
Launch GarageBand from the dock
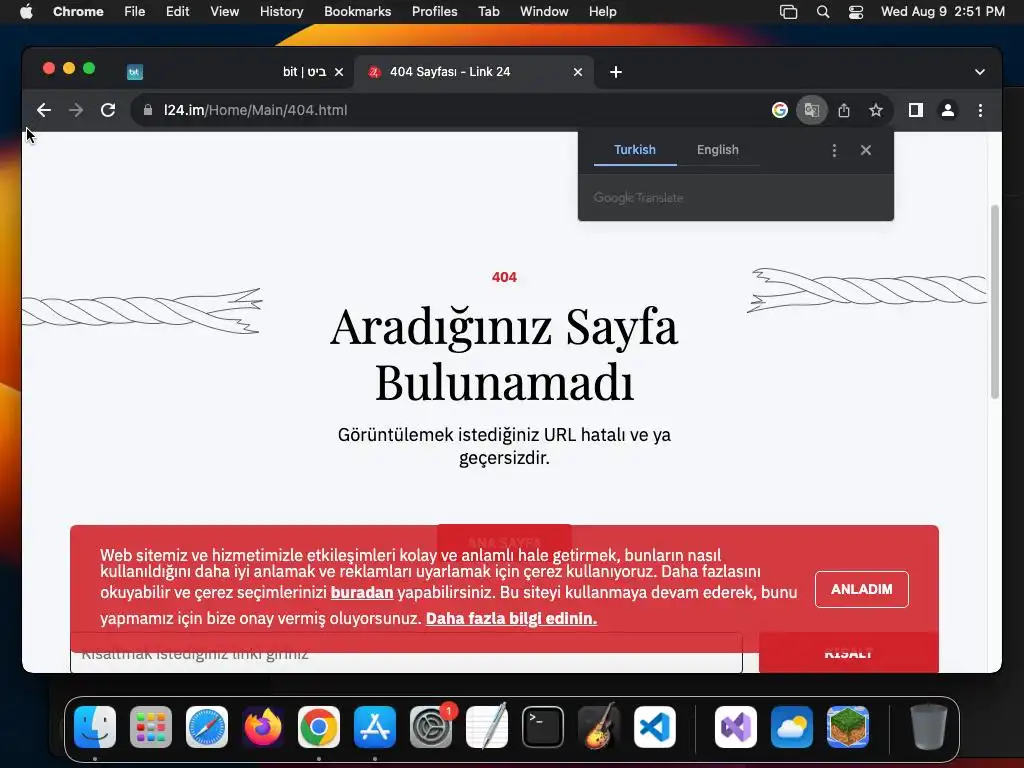tap(599, 727)
